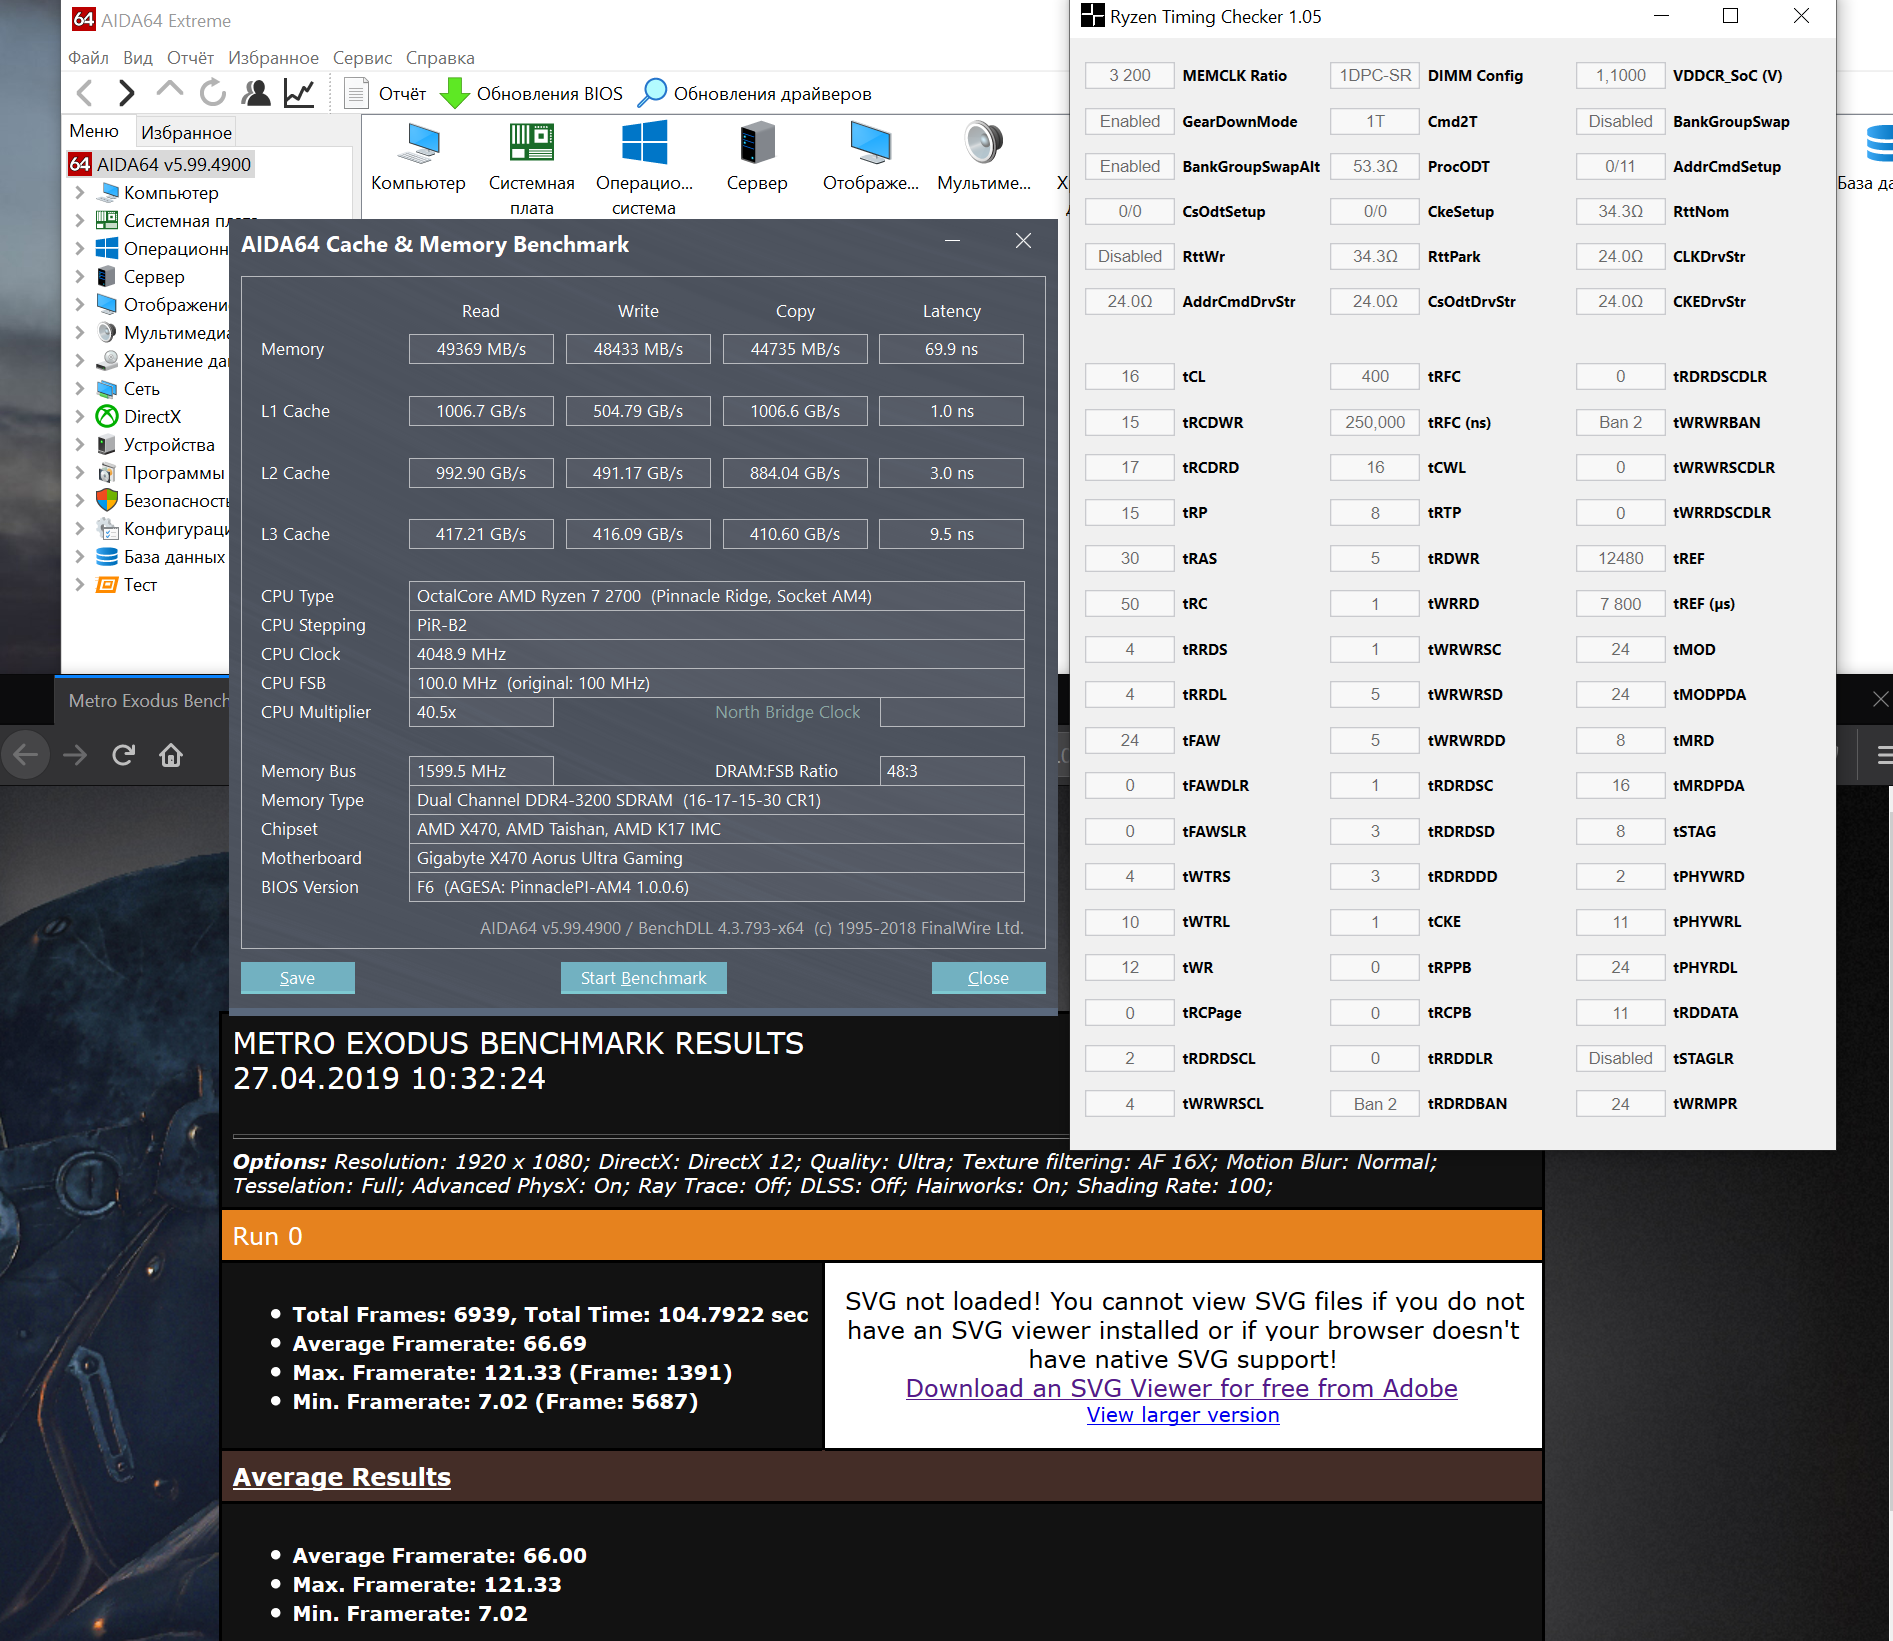This screenshot has height=1641, width=1893.
Task: Open the user icon in AIDA64 toolbar
Action: click(x=257, y=94)
